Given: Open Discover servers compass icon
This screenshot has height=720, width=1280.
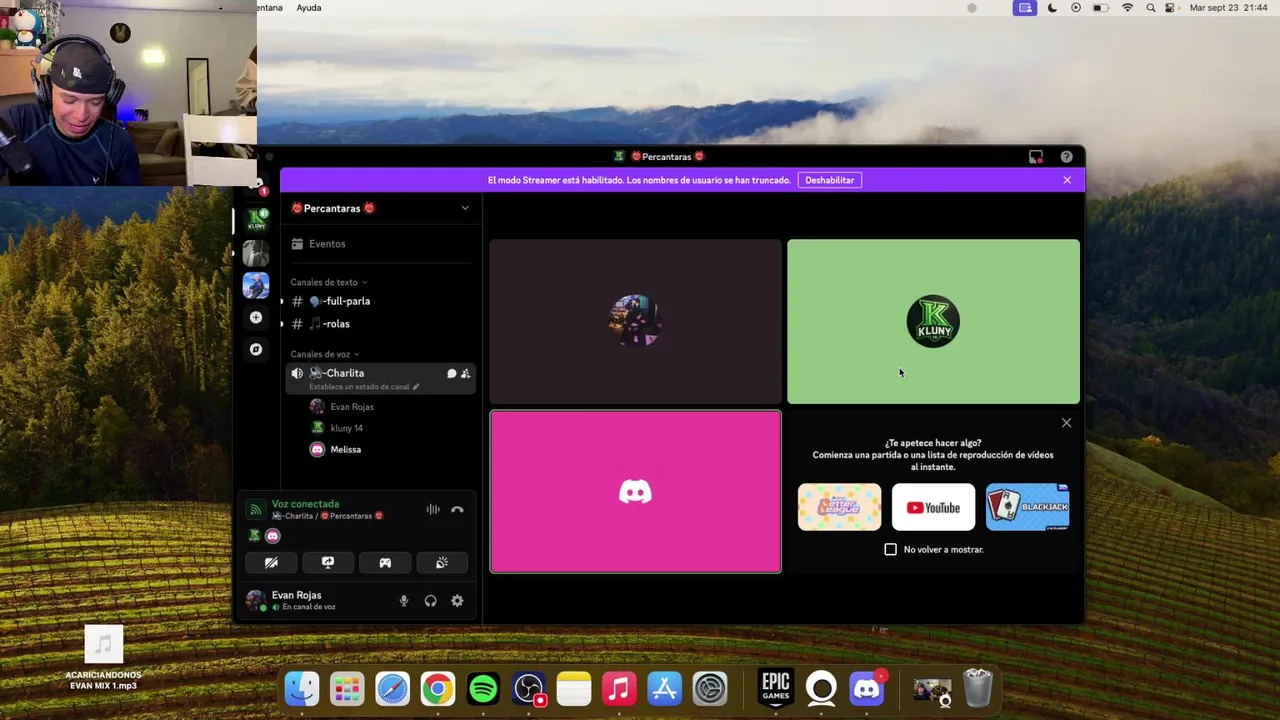Looking at the screenshot, I should pos(256,349).
